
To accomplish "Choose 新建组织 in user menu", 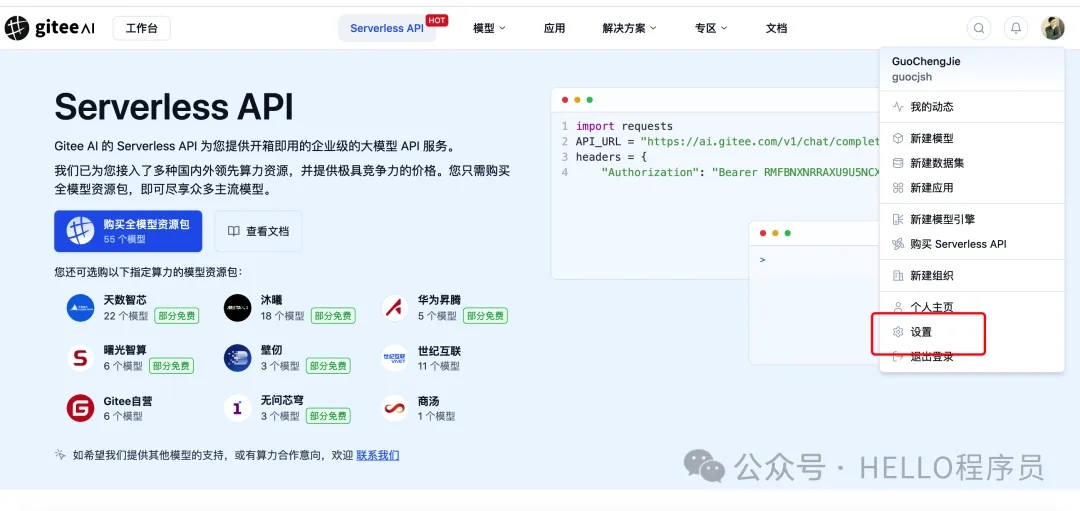I will [972, 276].
